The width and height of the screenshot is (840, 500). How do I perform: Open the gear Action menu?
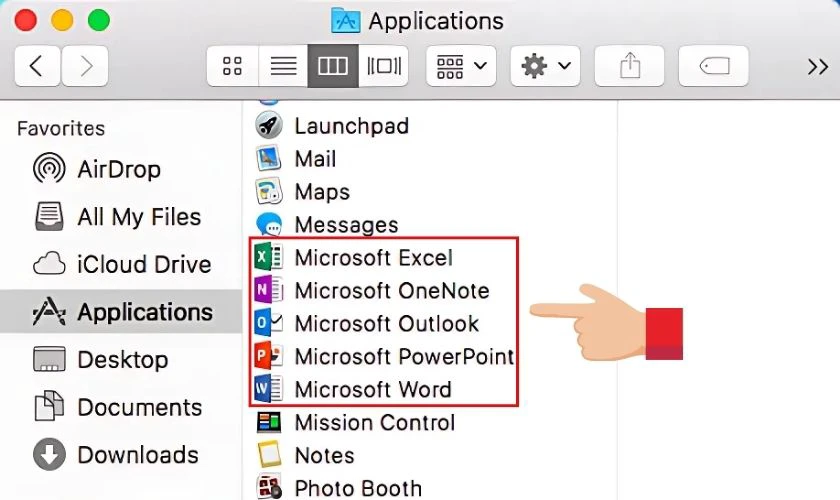click(x=546, y=67)
